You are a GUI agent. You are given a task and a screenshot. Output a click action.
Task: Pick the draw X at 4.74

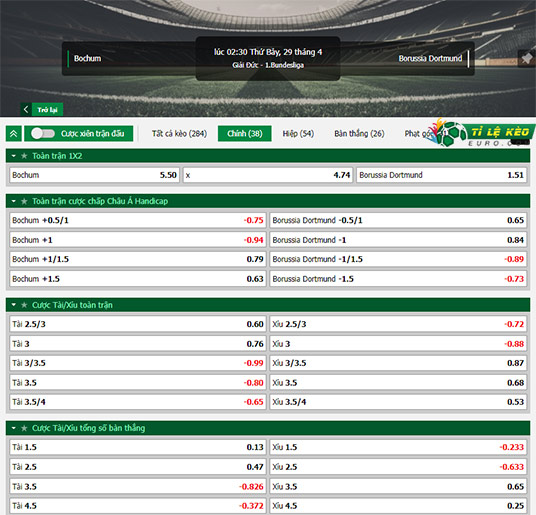(268, 175)
